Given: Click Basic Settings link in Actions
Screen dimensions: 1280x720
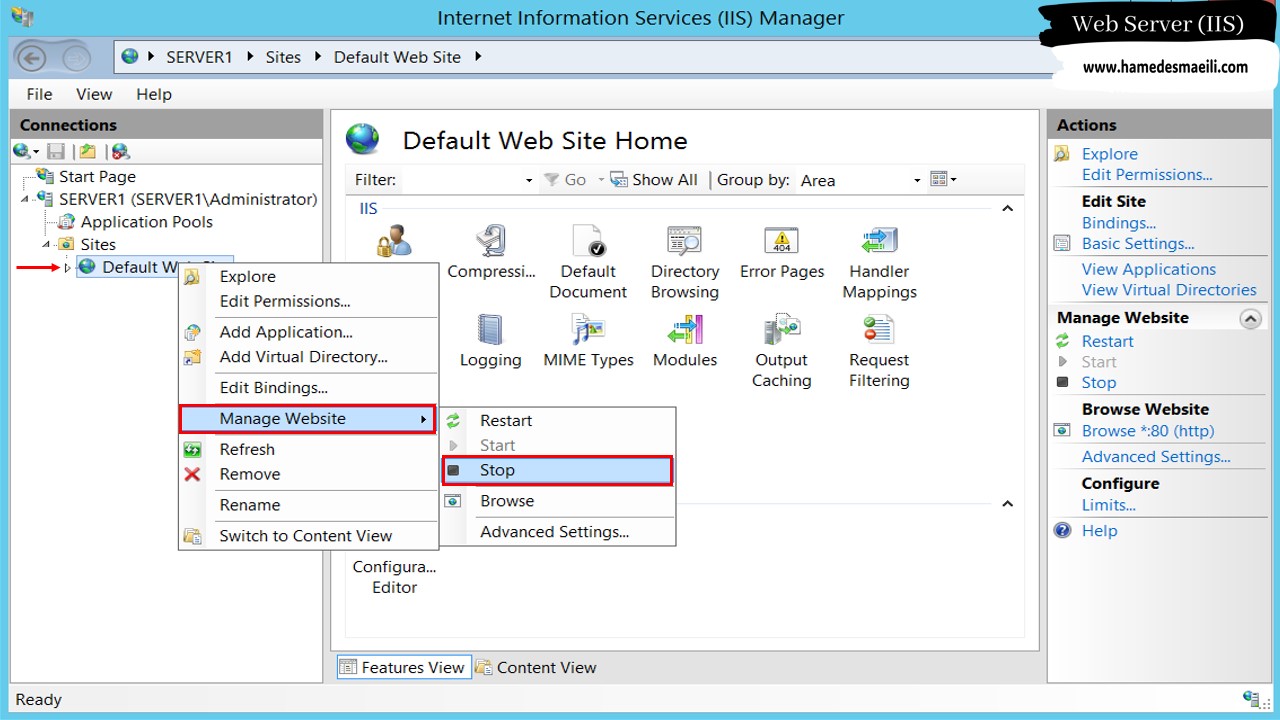Looking at the screenshot, I should point(1138,244).
